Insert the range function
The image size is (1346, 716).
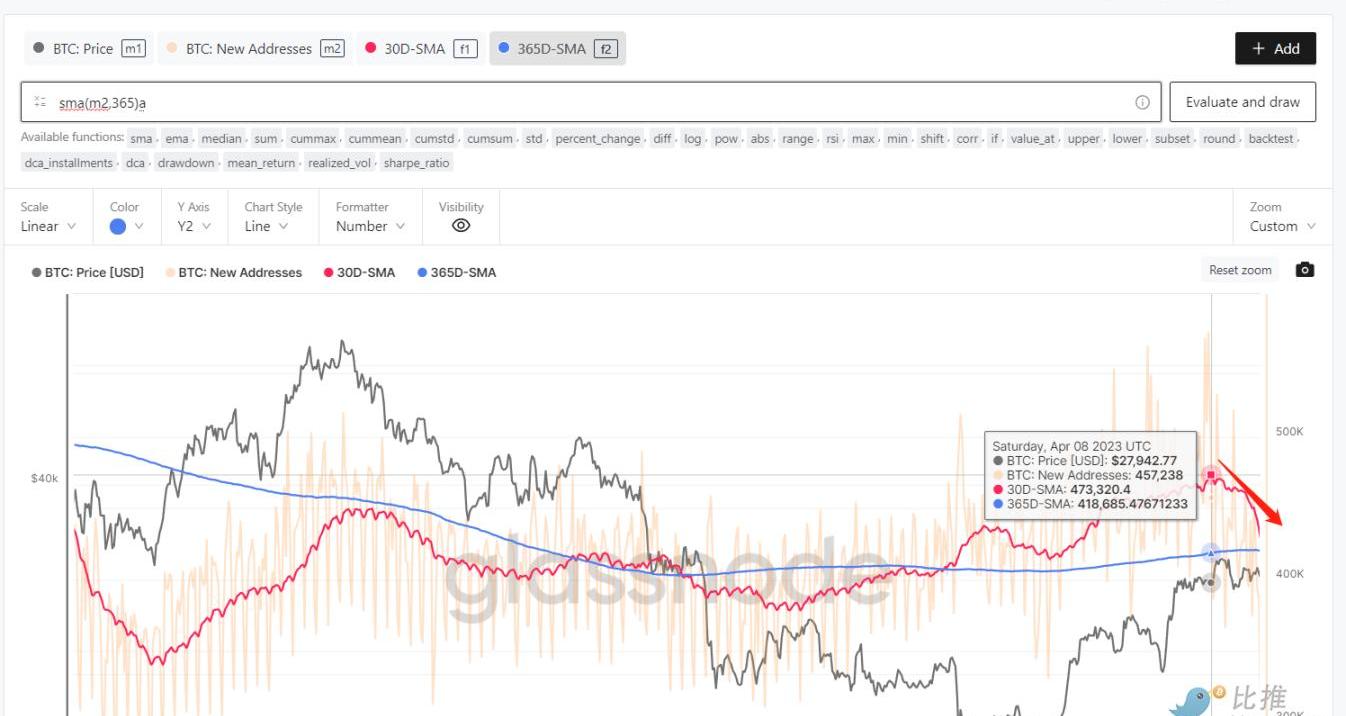(798, 139)
